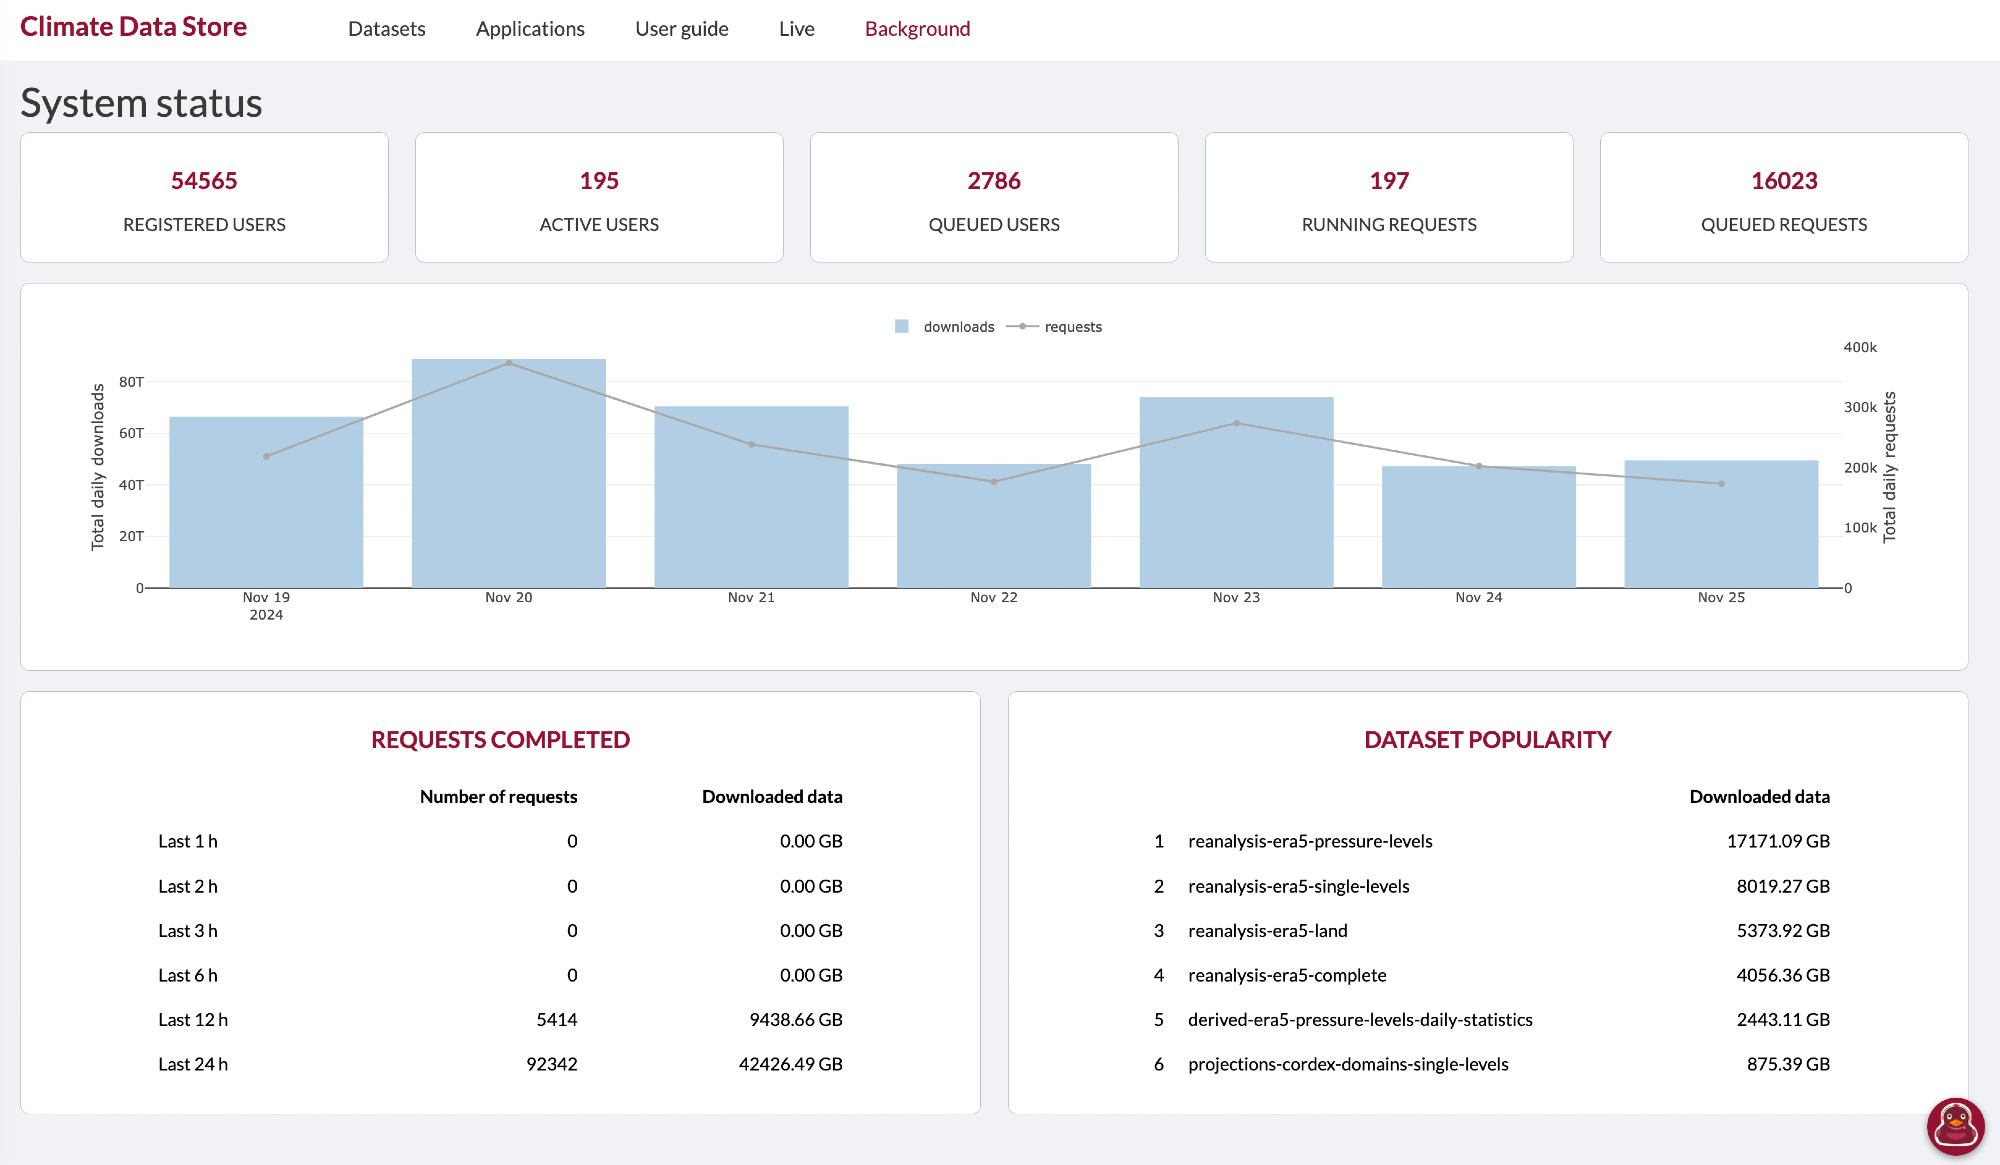Click projections-cordex-domains-single-levels dataset name
The image size is (2000, 1165).
point(1348,1064)
